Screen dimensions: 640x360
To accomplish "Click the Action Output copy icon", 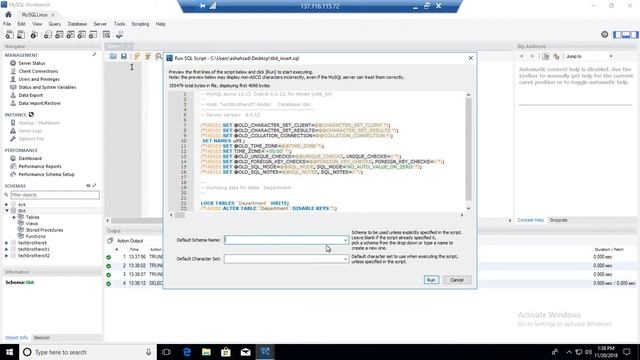I will coord(110,241).
